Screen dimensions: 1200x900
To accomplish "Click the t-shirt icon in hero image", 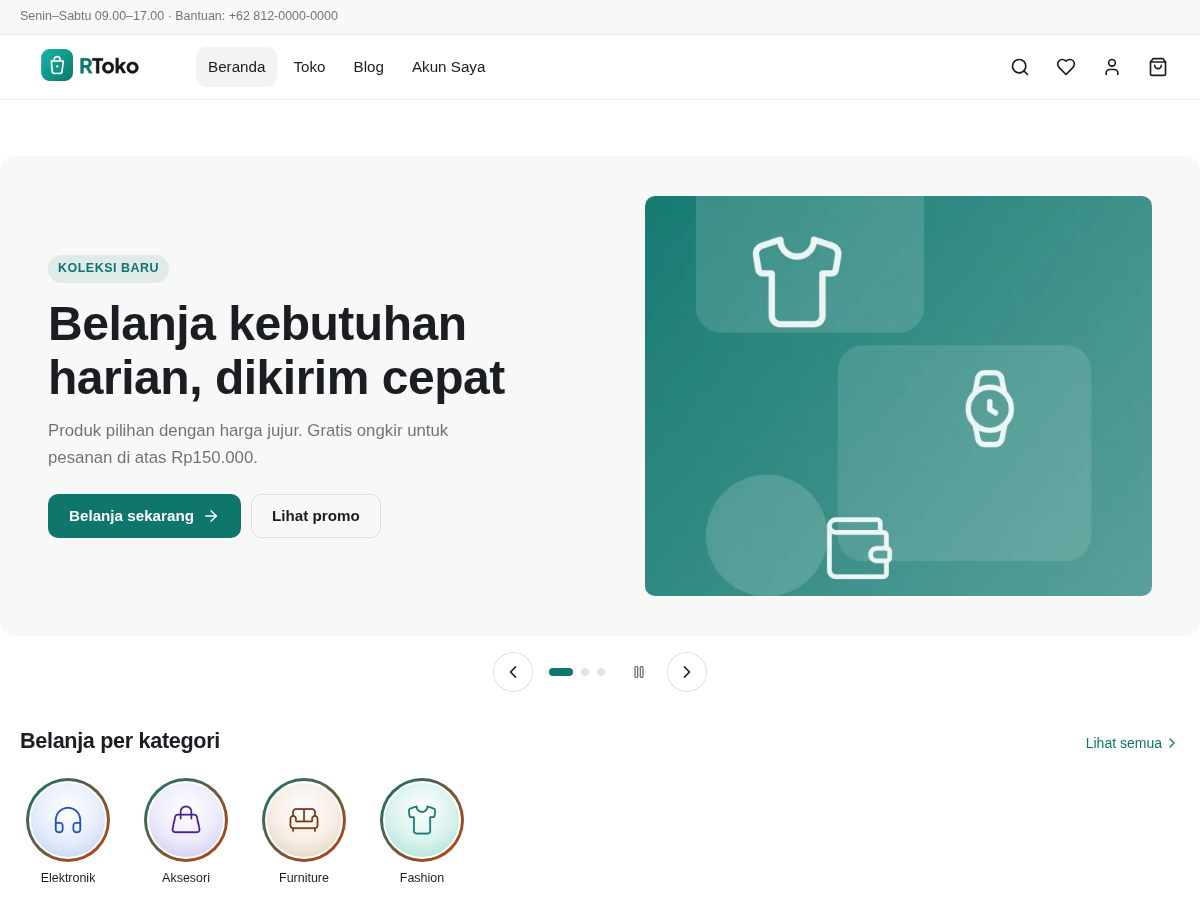I will click(x=797, y=281).
